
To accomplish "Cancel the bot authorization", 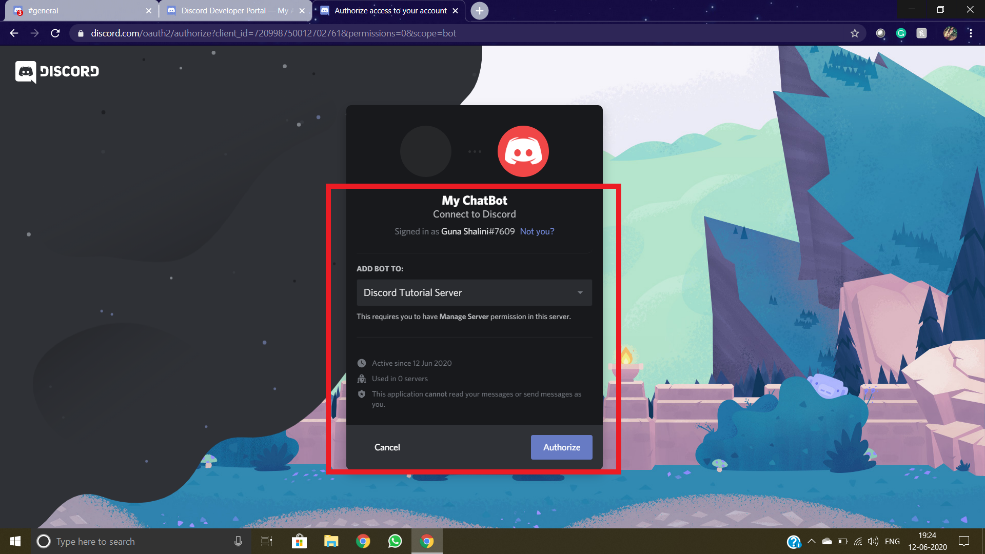I will 387,447.
